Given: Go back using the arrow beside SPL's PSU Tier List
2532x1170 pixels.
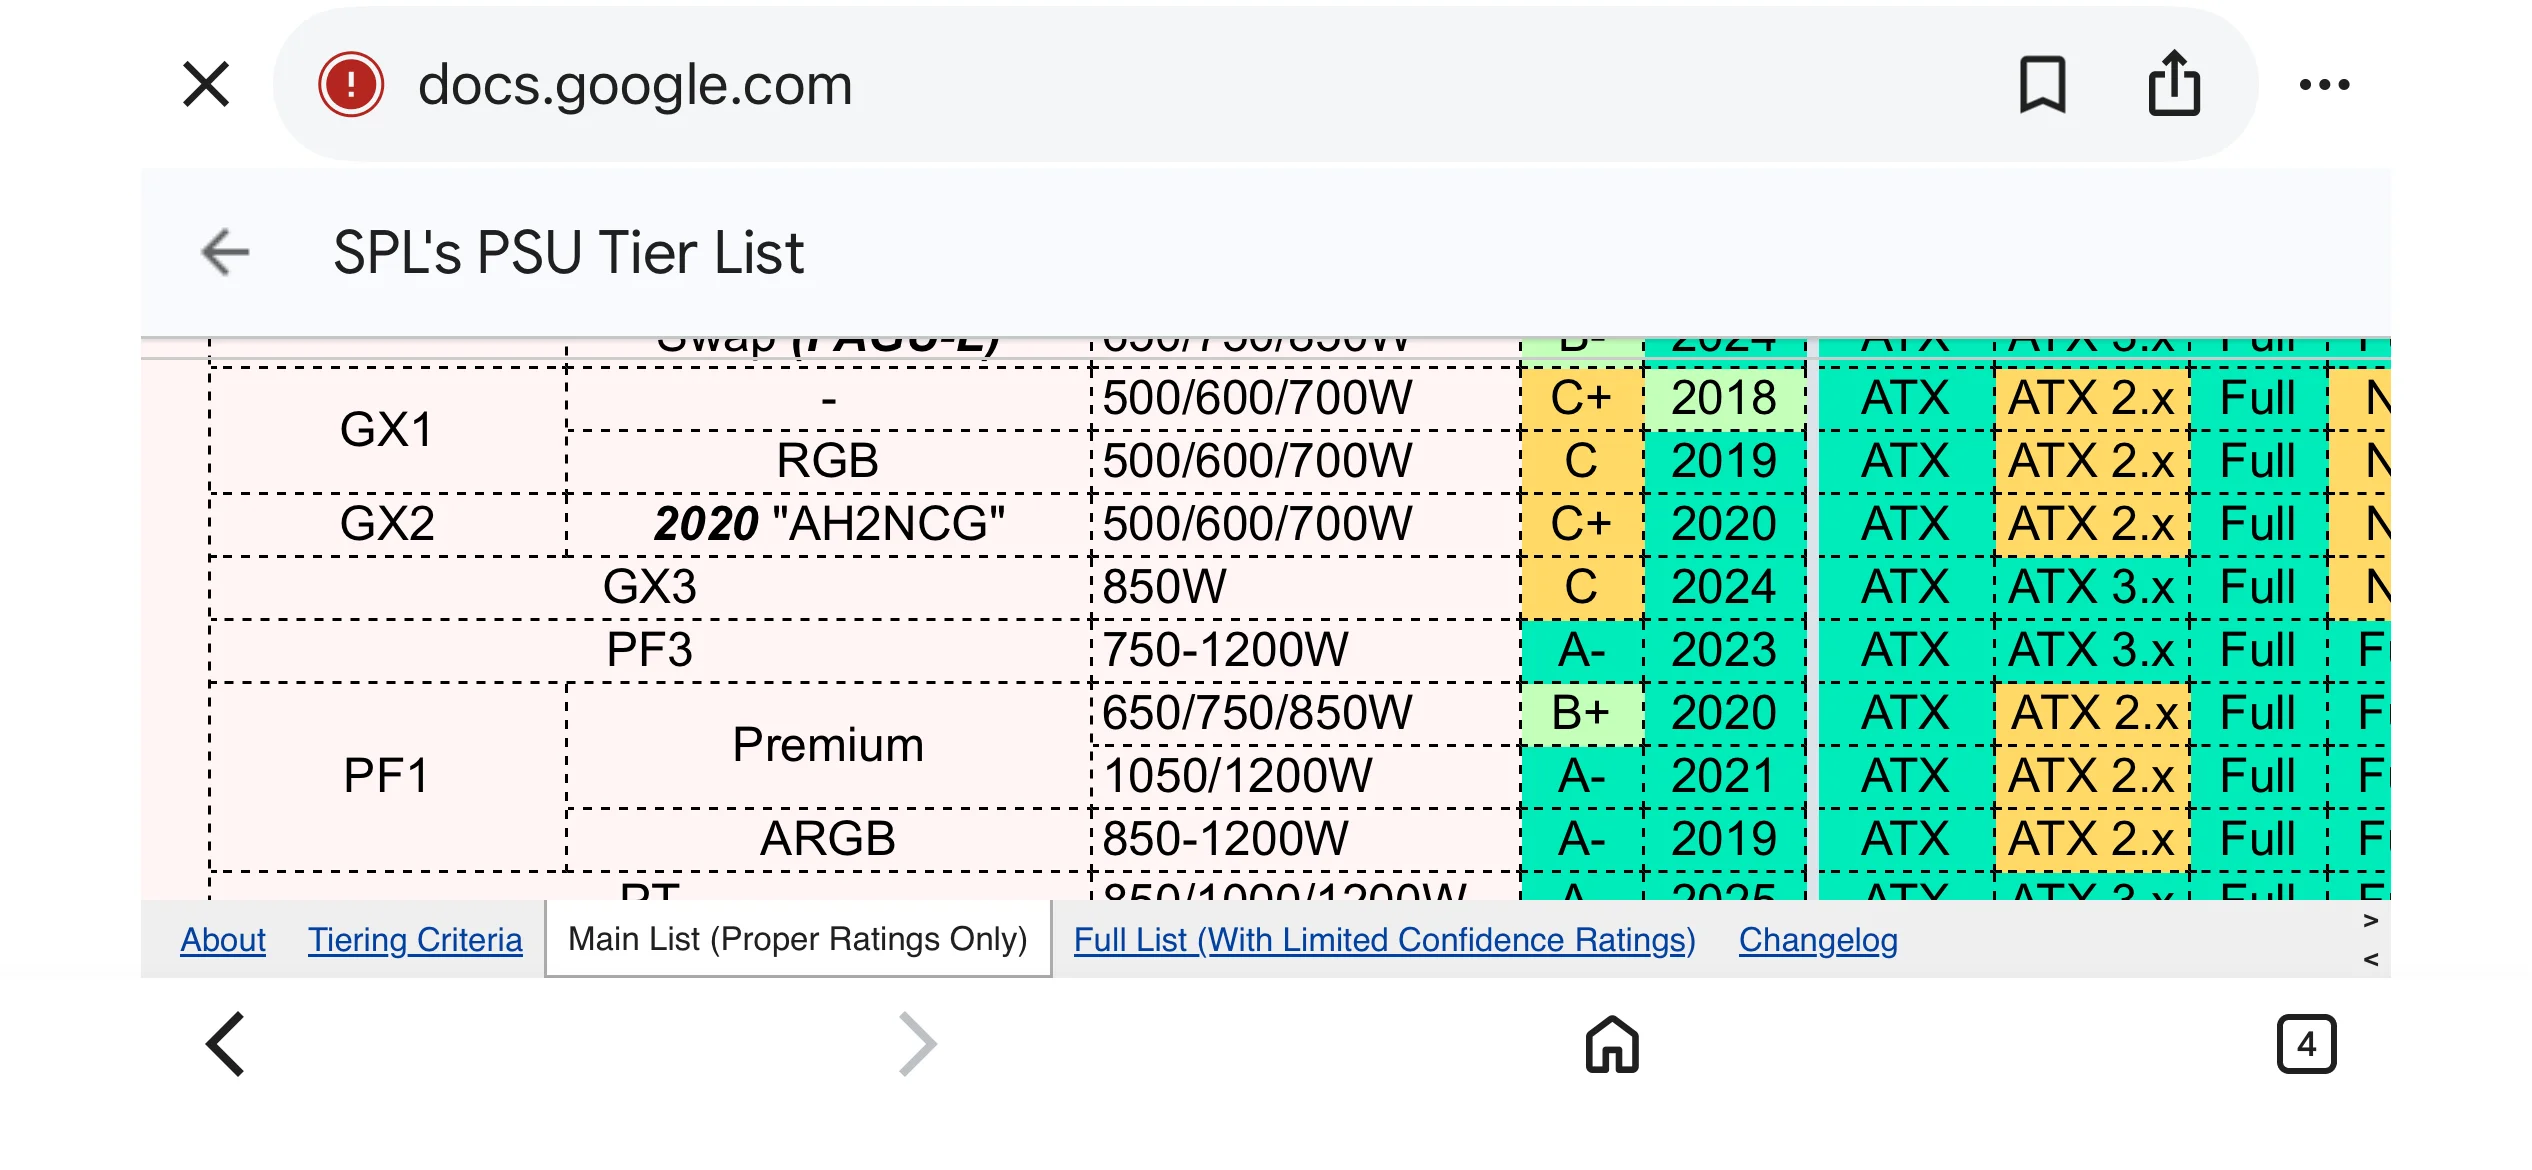Looking at the screenshot, I should click(225, 252).
